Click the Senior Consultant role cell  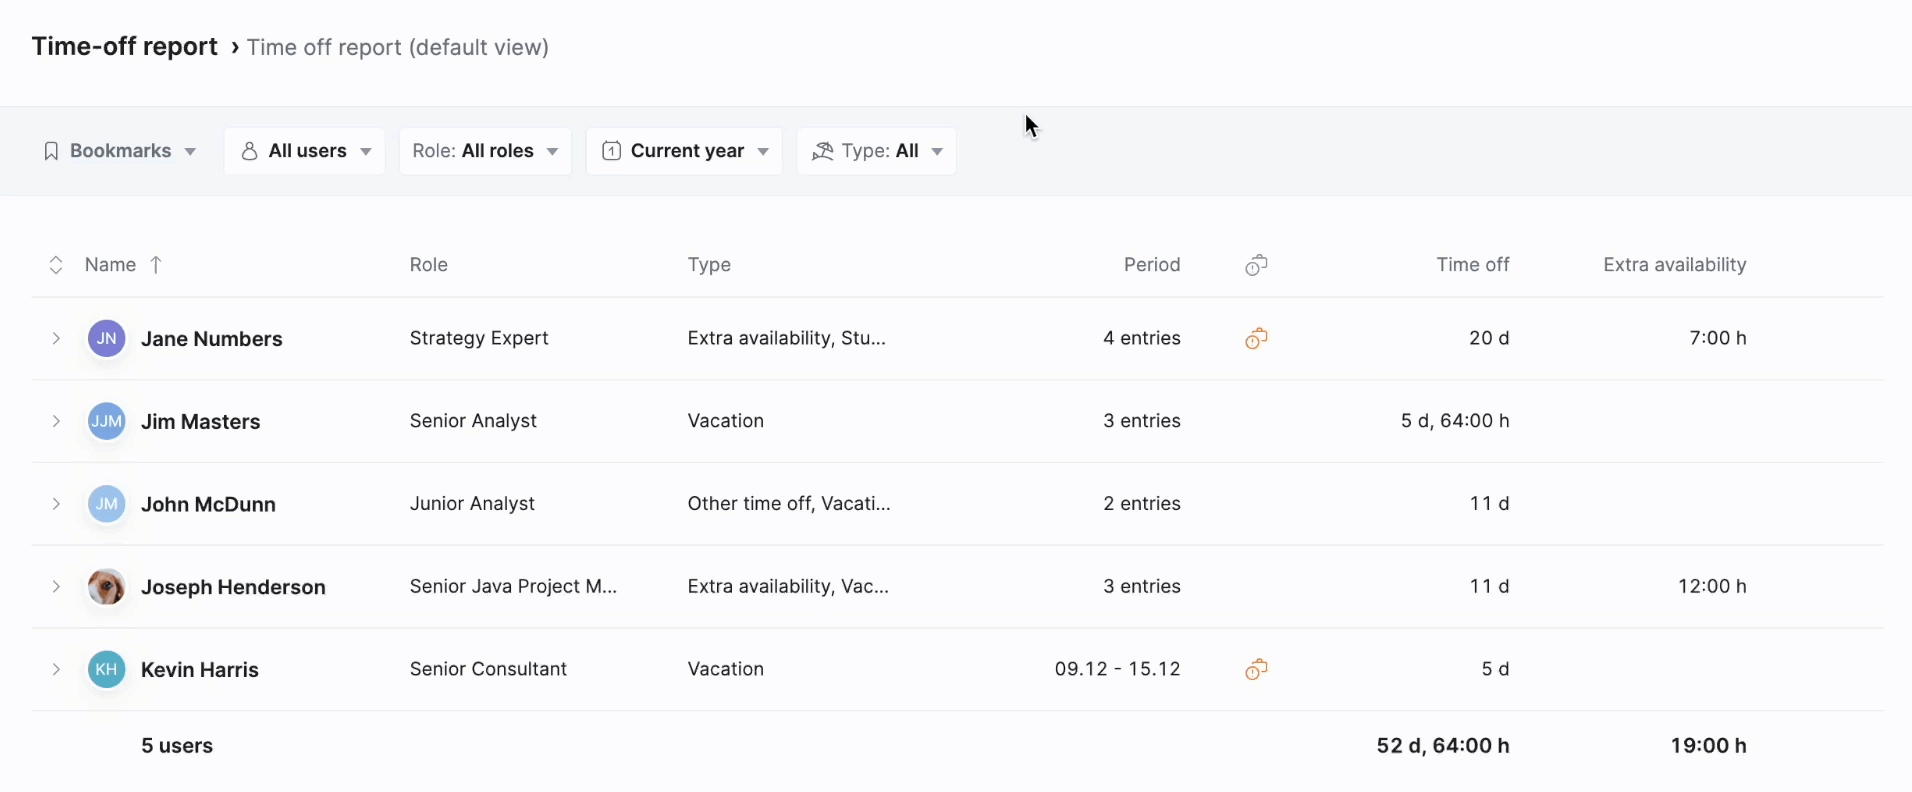pyautogui.click(x=488, y=669)
